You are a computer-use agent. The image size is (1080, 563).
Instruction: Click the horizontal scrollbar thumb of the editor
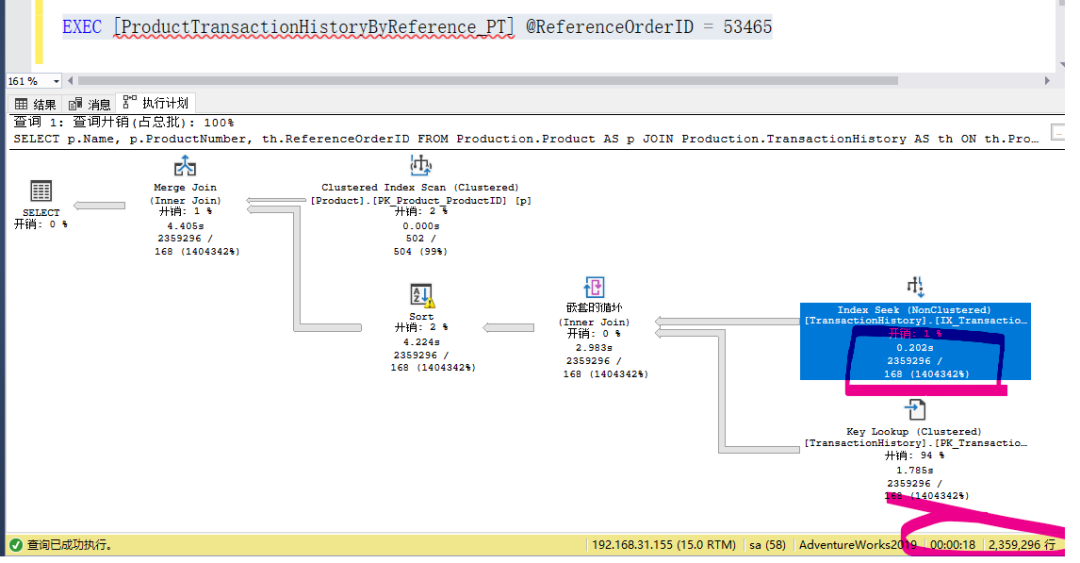488,81
